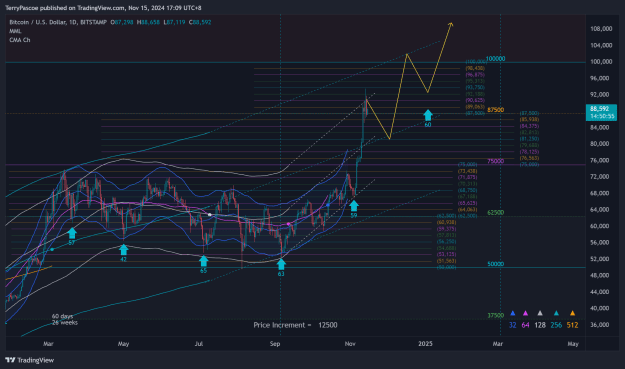Click 64,000 on the price axis
This screenshot has width=625, height=369.
[x=599, y=210]
